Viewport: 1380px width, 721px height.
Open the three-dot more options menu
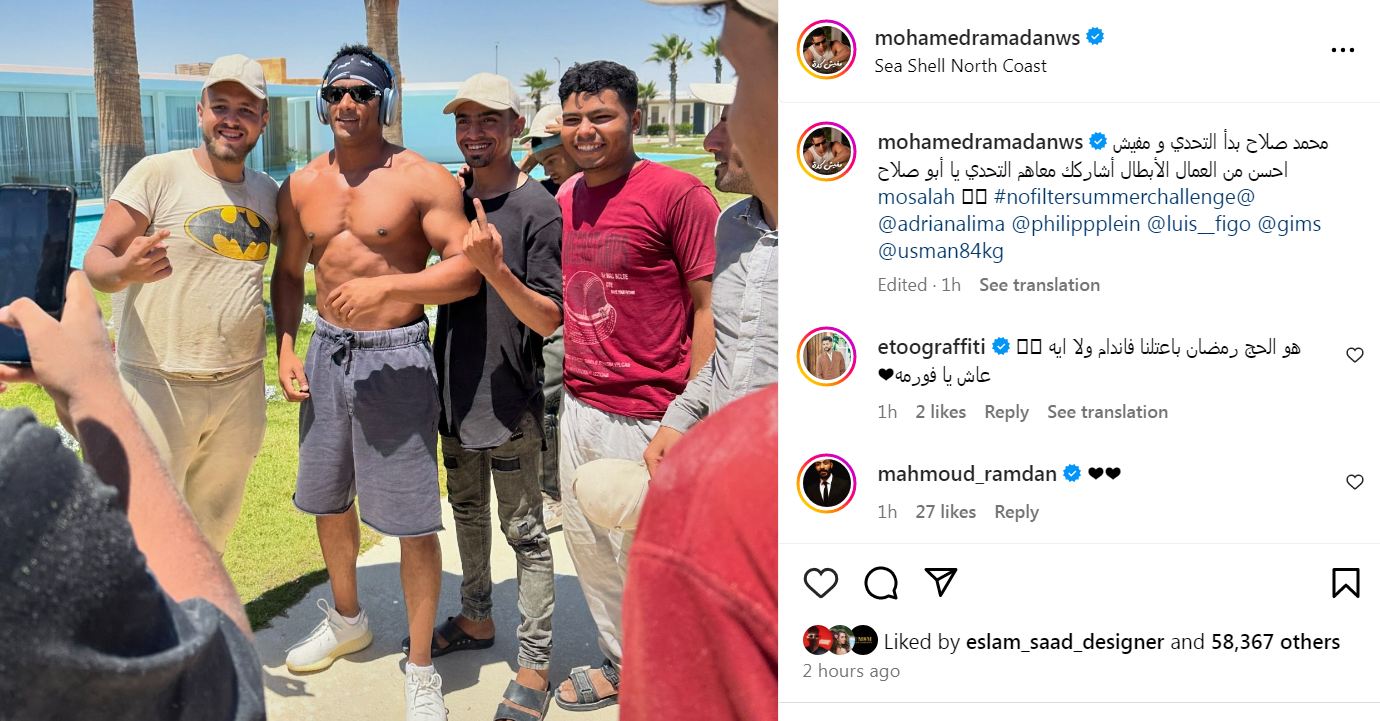click(x=1342, y=50)
